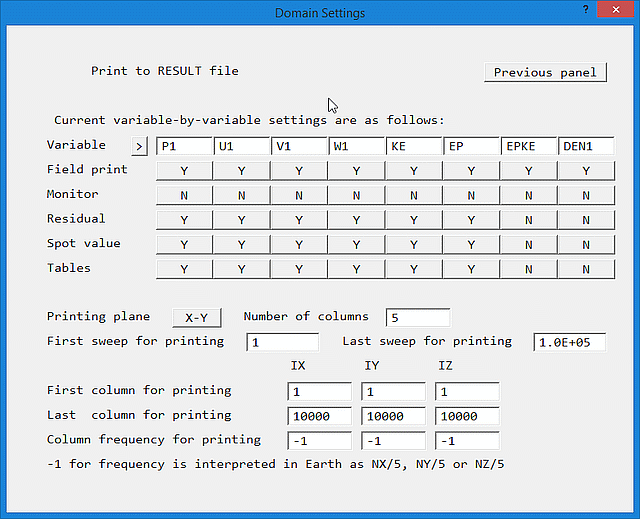Toggle Monitor setting for V1
The image size is (640, 519).
[299, 195]
